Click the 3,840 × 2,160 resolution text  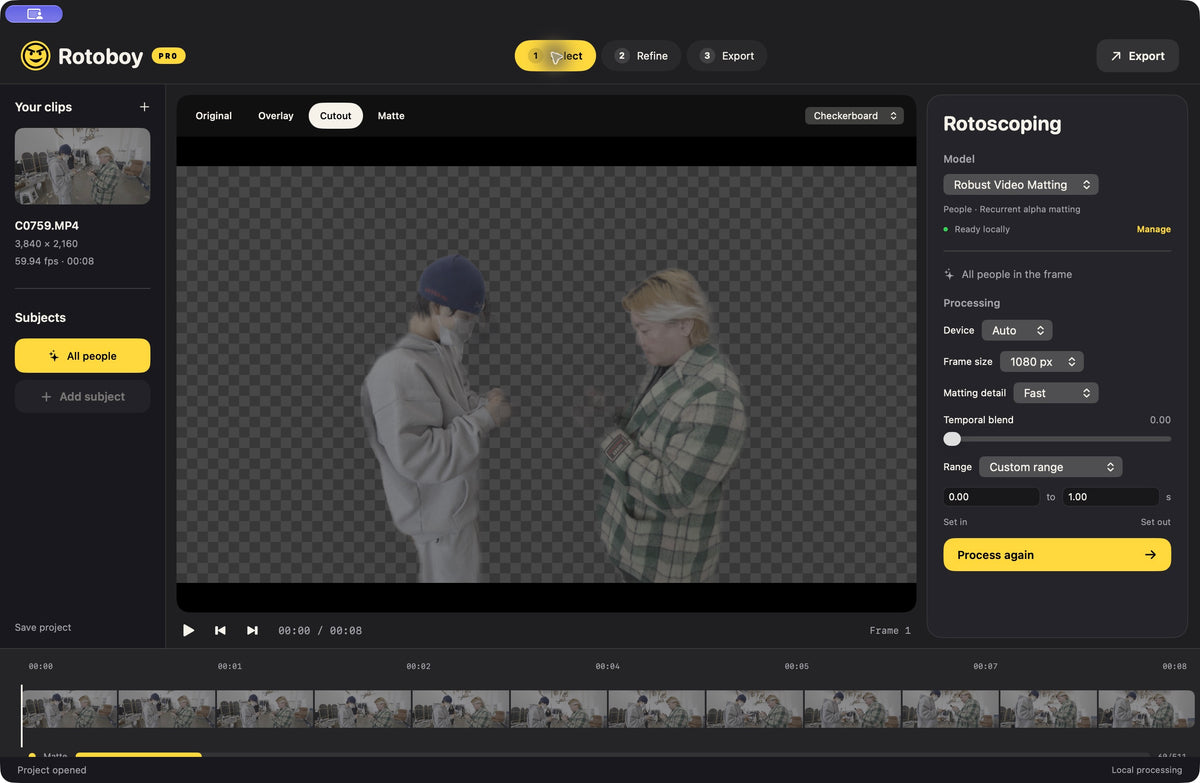(x=46, y=244)
